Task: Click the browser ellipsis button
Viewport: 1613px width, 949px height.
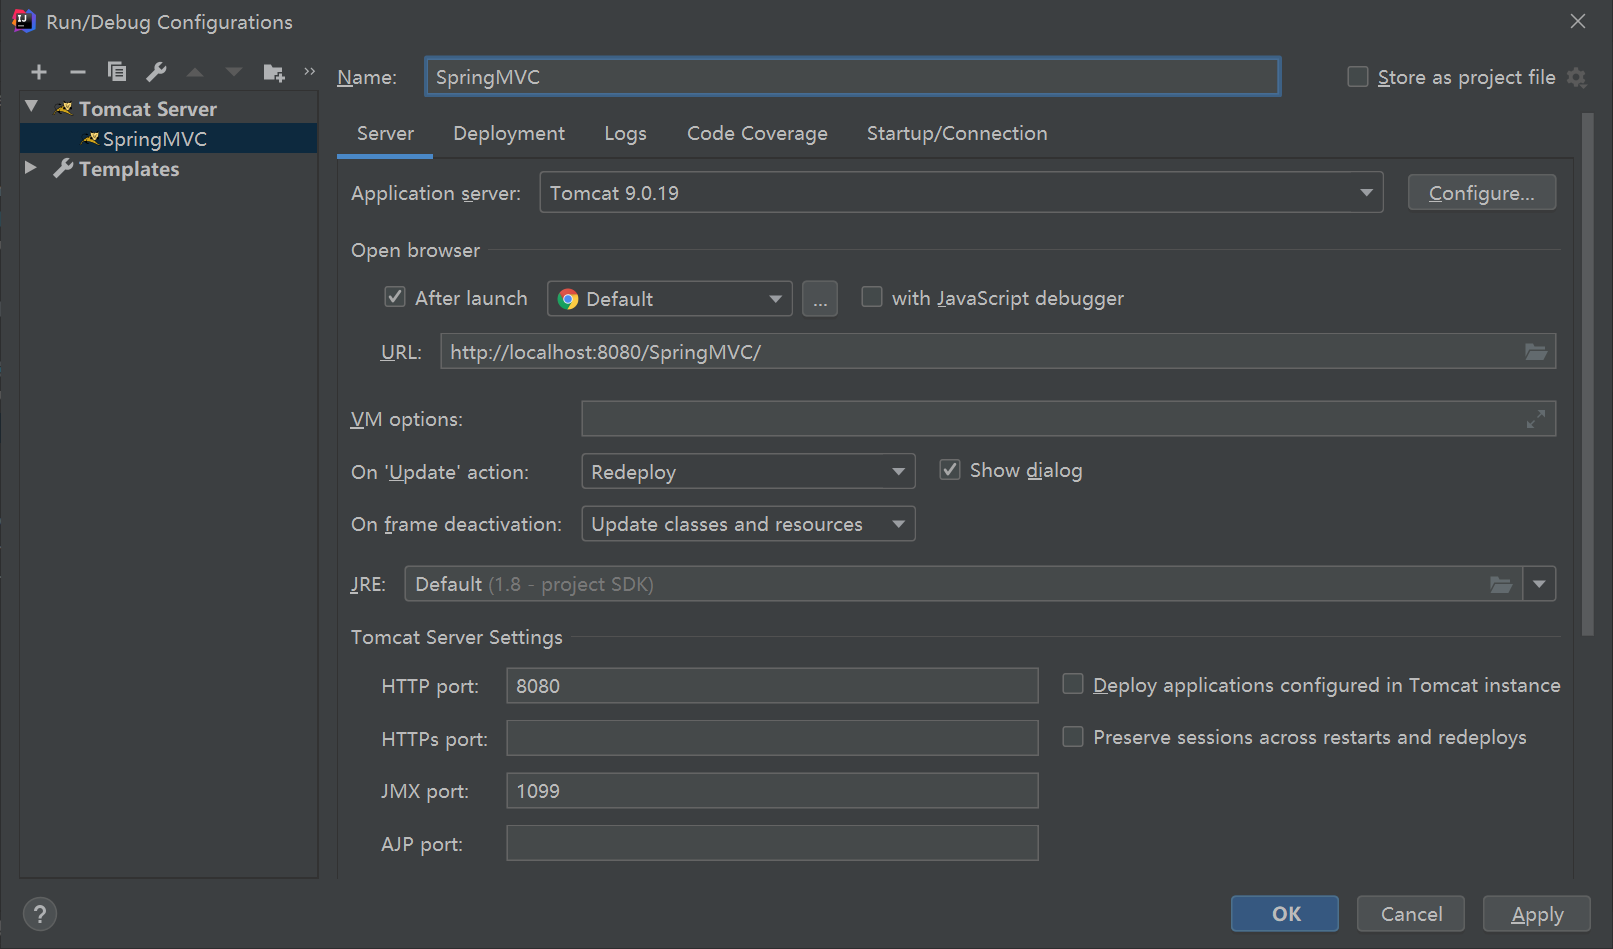Action: coord(820,298)
